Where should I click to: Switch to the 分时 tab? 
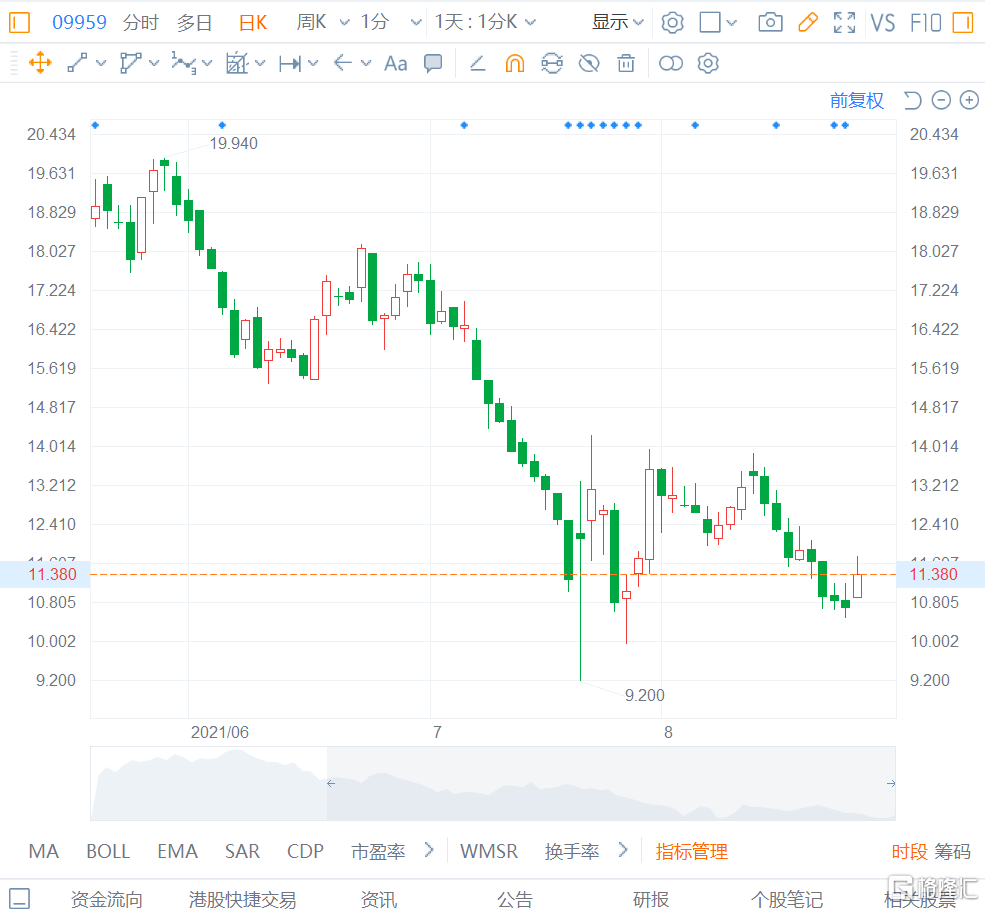[x=140, y=21]
